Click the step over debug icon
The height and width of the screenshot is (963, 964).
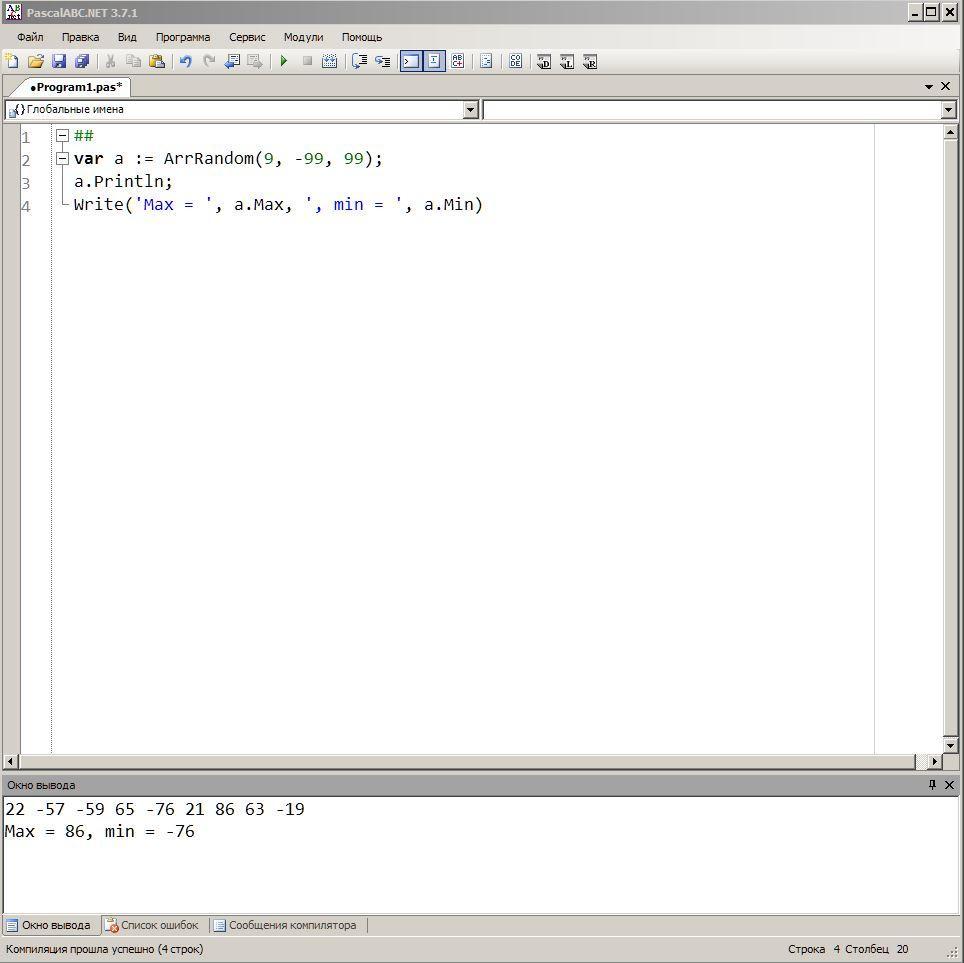pyautogui.click(x=359, y=61)
